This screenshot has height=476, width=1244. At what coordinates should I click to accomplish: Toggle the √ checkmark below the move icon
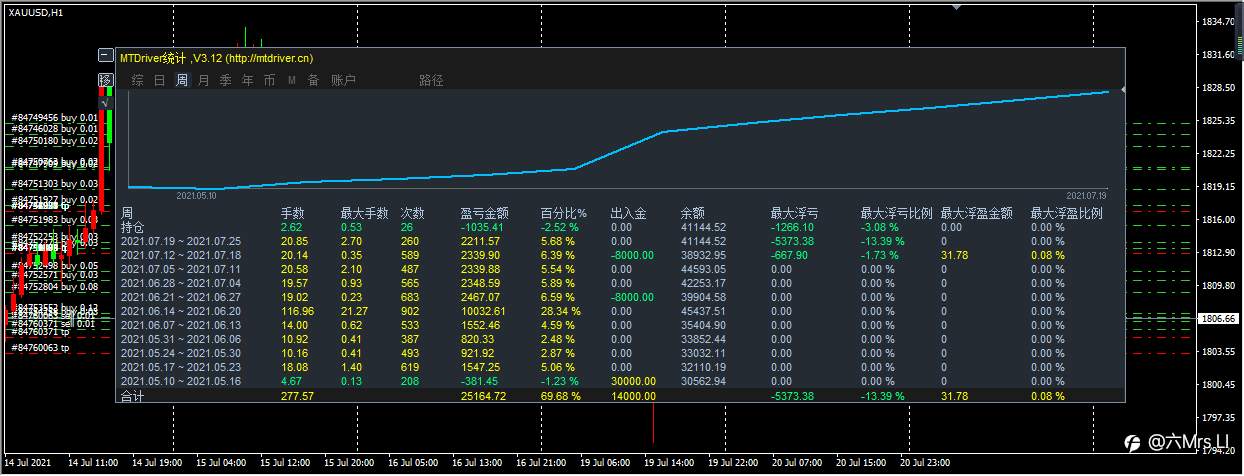pyautogui.click(x=105, y=101)
